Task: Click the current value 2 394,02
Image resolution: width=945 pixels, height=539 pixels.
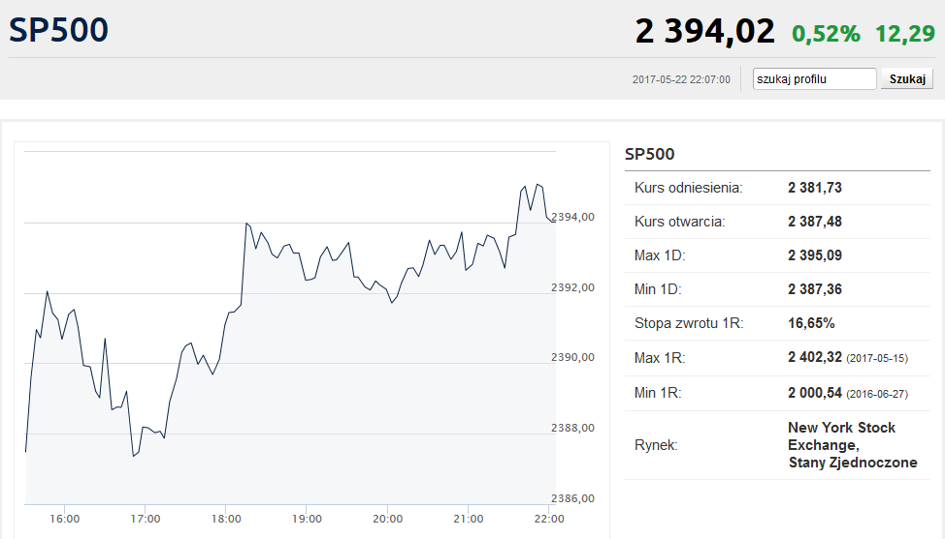Action: click(x=705, y=31)
